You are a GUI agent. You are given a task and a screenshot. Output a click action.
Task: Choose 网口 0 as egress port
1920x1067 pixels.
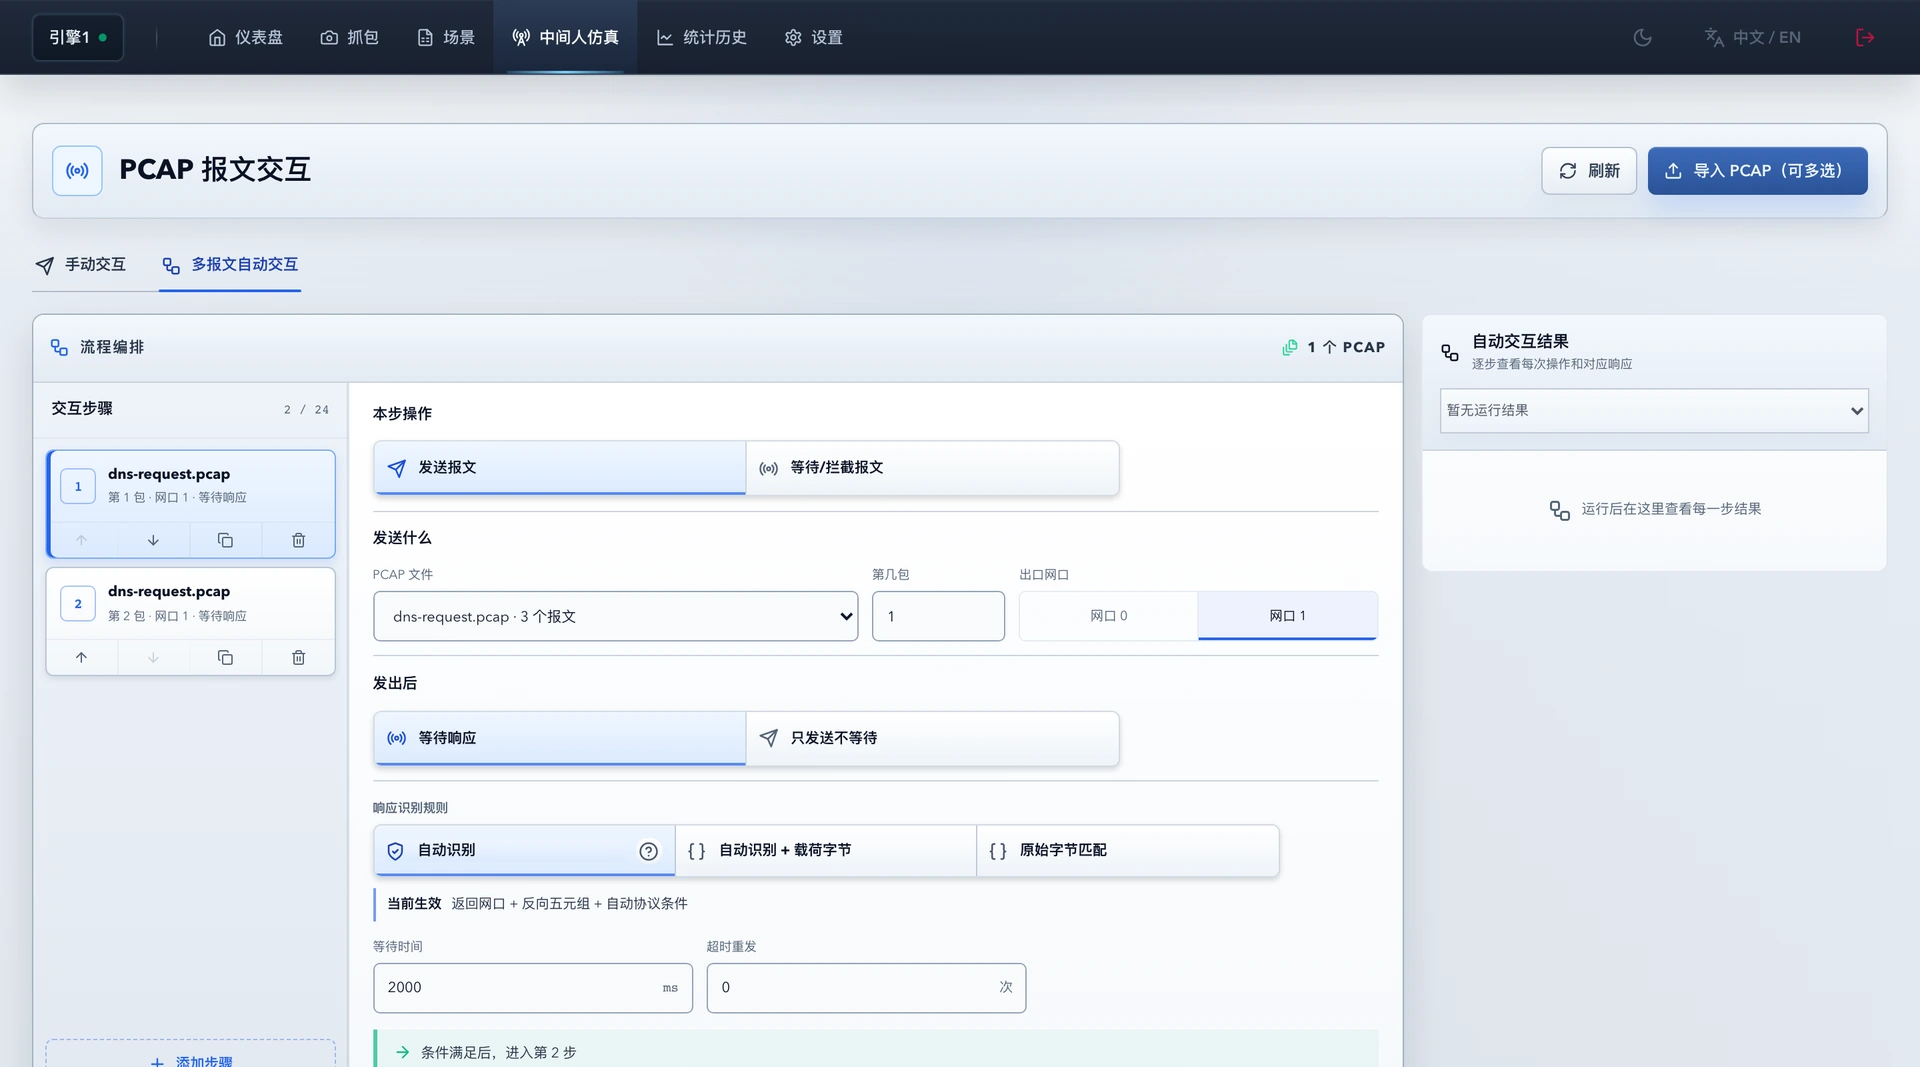(x=1108, y=616)
